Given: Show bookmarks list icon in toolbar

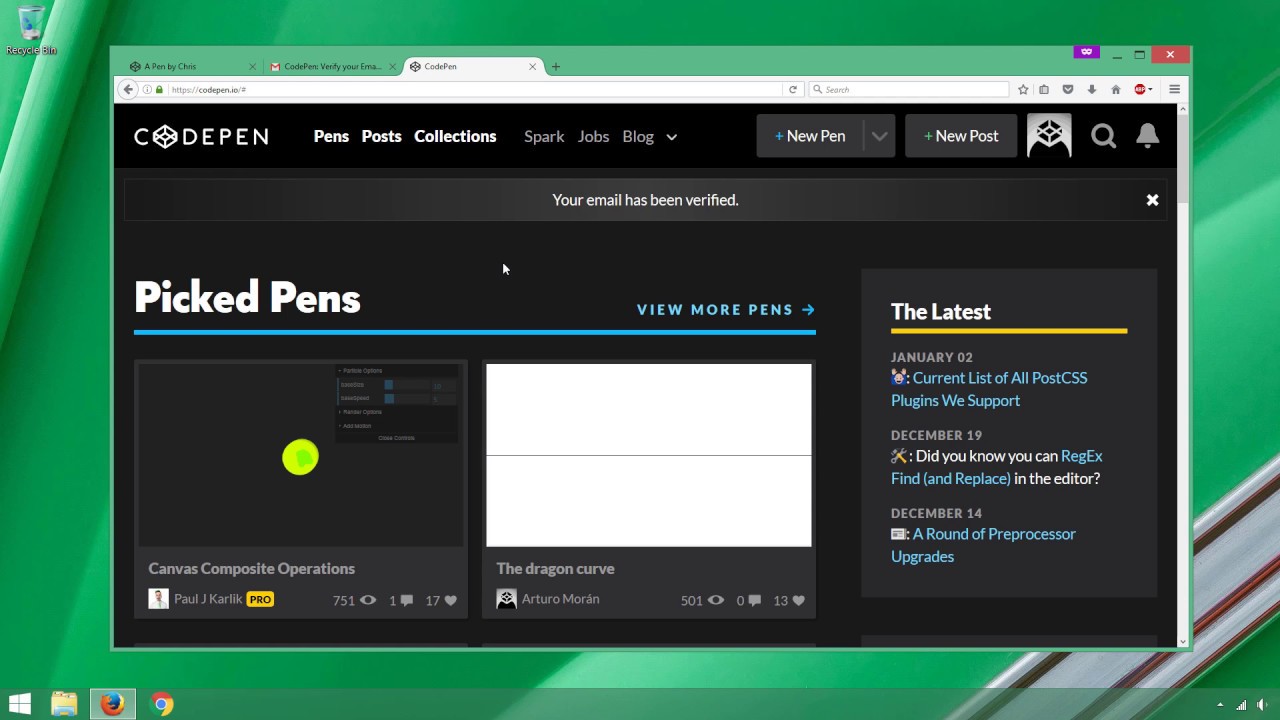Looking at the screenshot, I should point(1044,89).
